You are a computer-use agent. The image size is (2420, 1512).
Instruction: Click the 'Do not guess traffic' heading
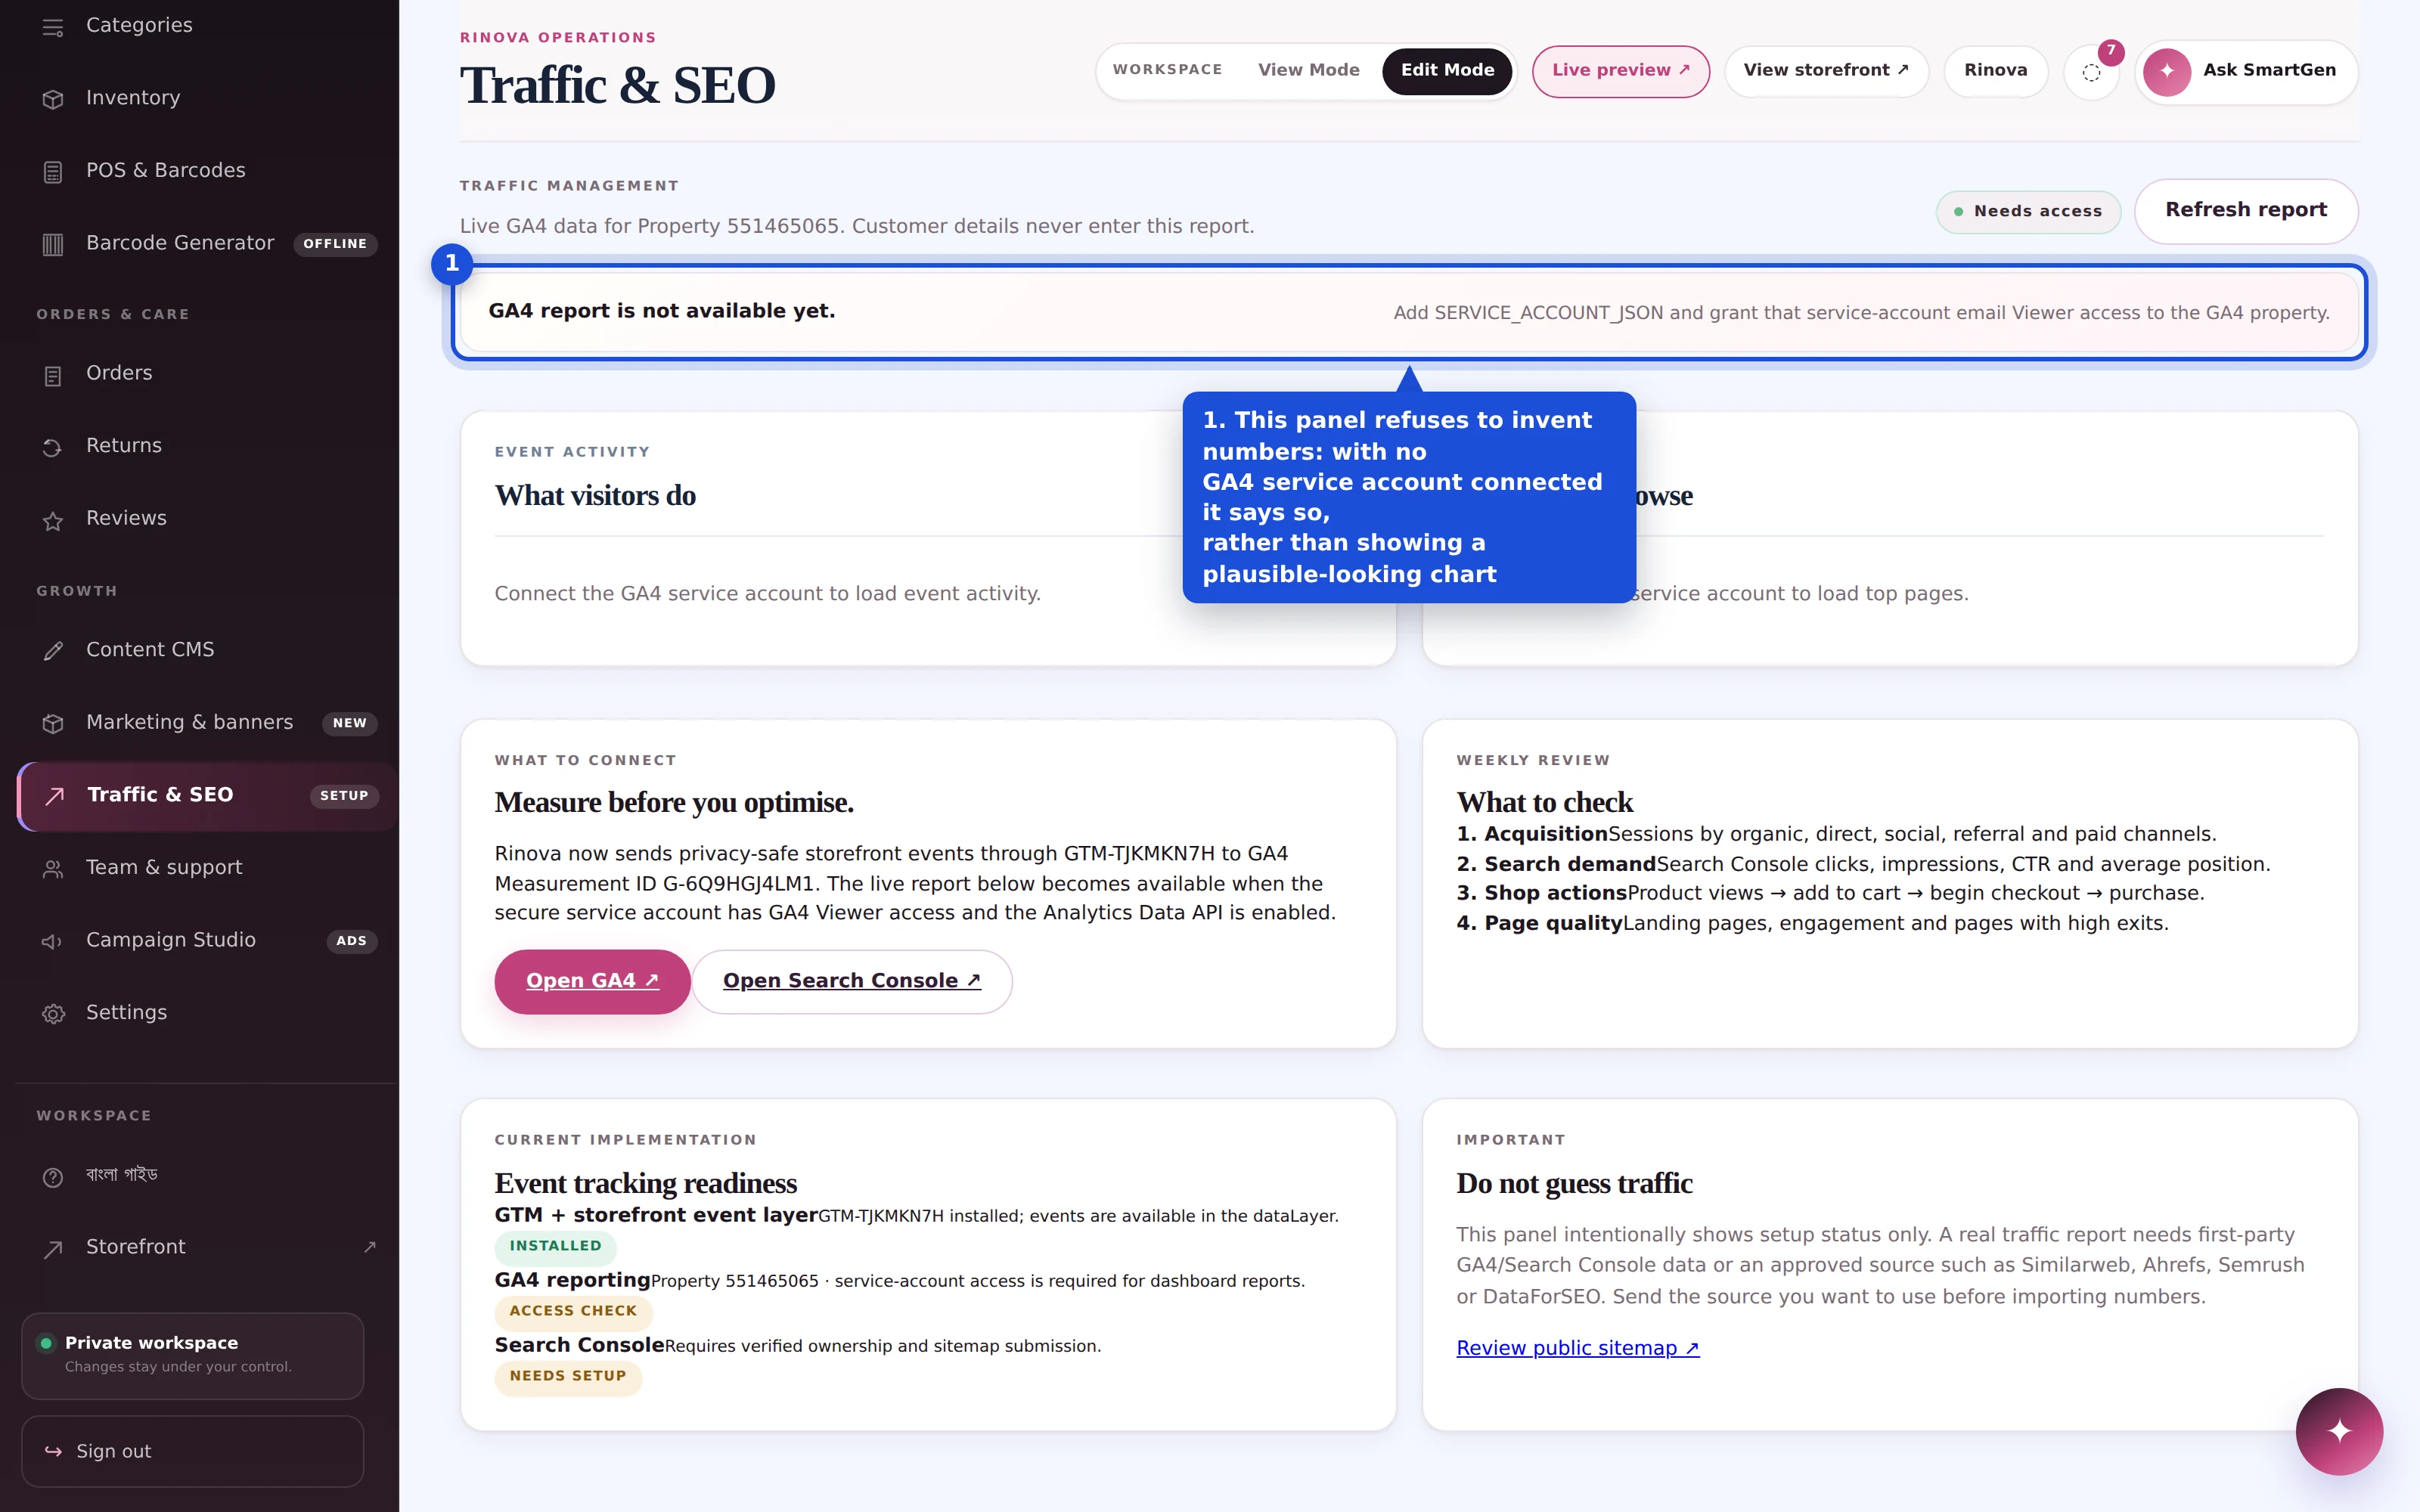(1574, 1184)
